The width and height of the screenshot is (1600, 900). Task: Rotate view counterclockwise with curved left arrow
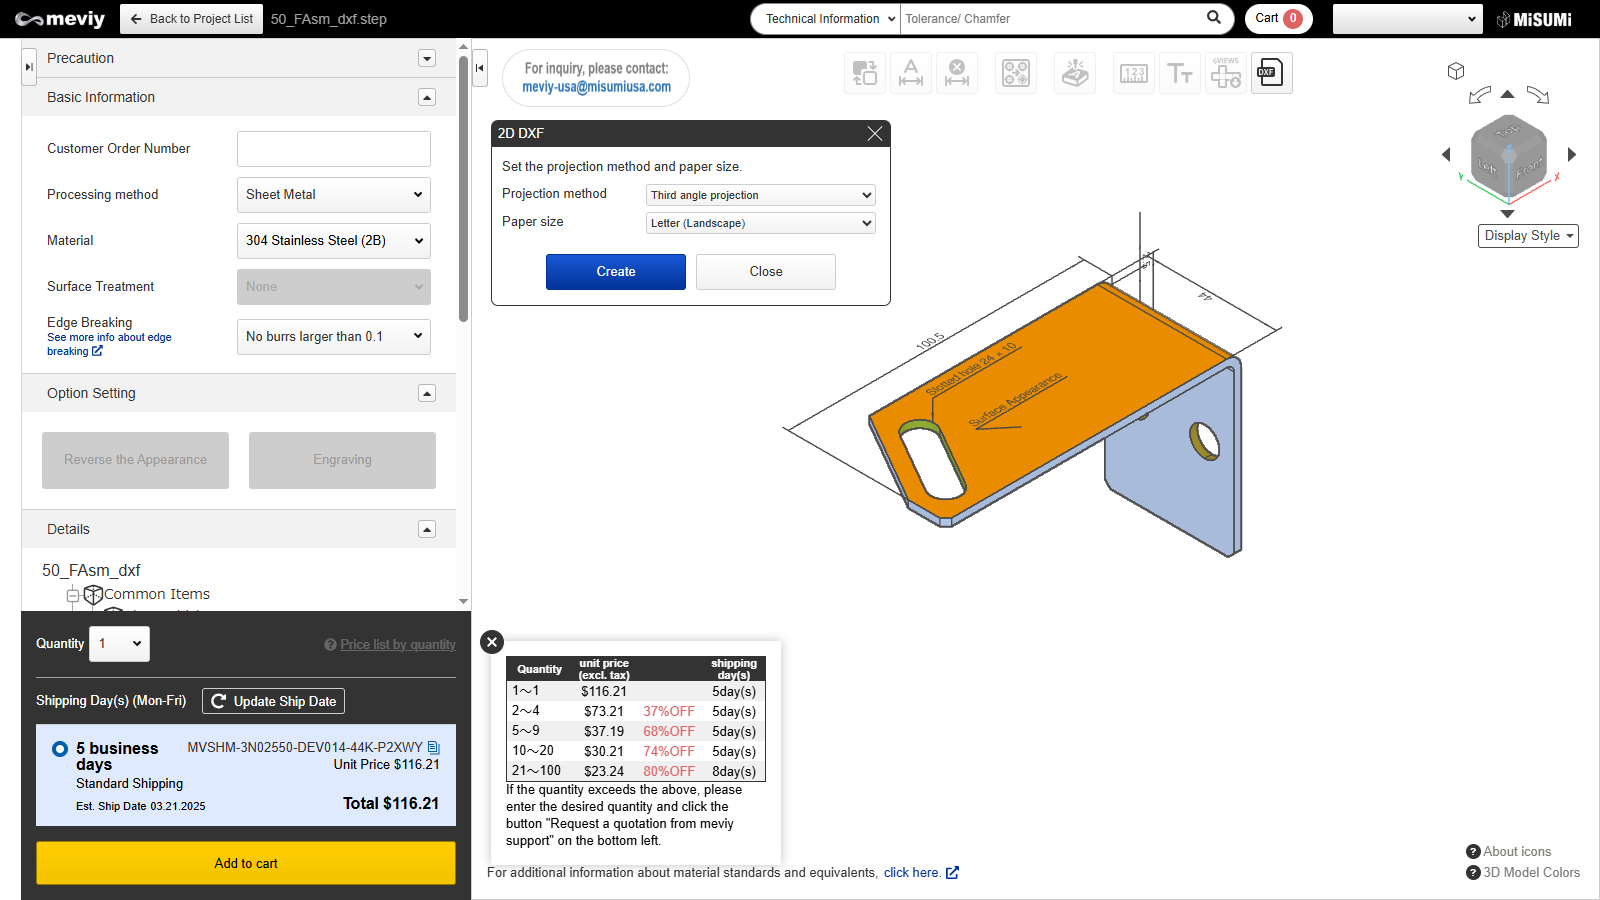[1480, 95]
